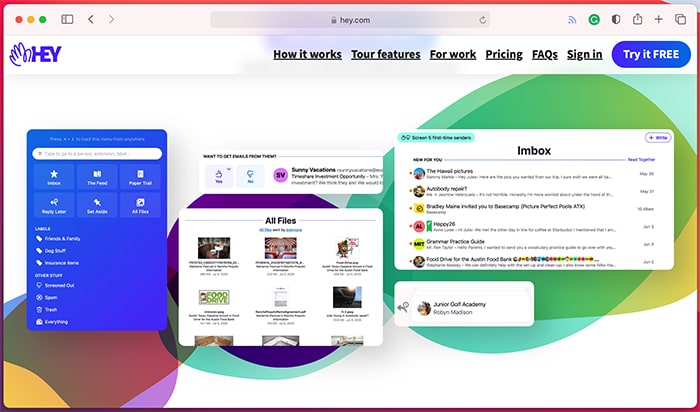The height and width of the screenshot is (412, 700).
Task: Show the tab overview
Action: (x=680, y=19)
